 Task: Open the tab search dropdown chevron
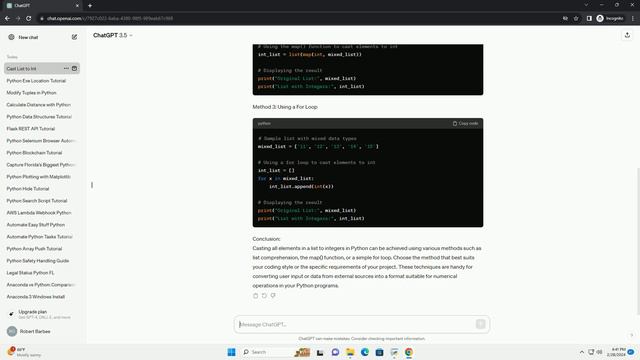pos(586,5)
